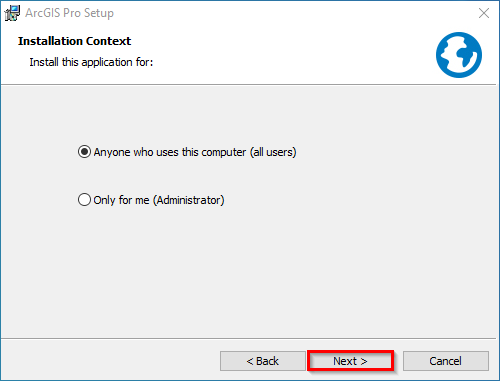Screen dimensions: 500x381
Task: Select the all users radio button circle
Action: click(84, 152)
